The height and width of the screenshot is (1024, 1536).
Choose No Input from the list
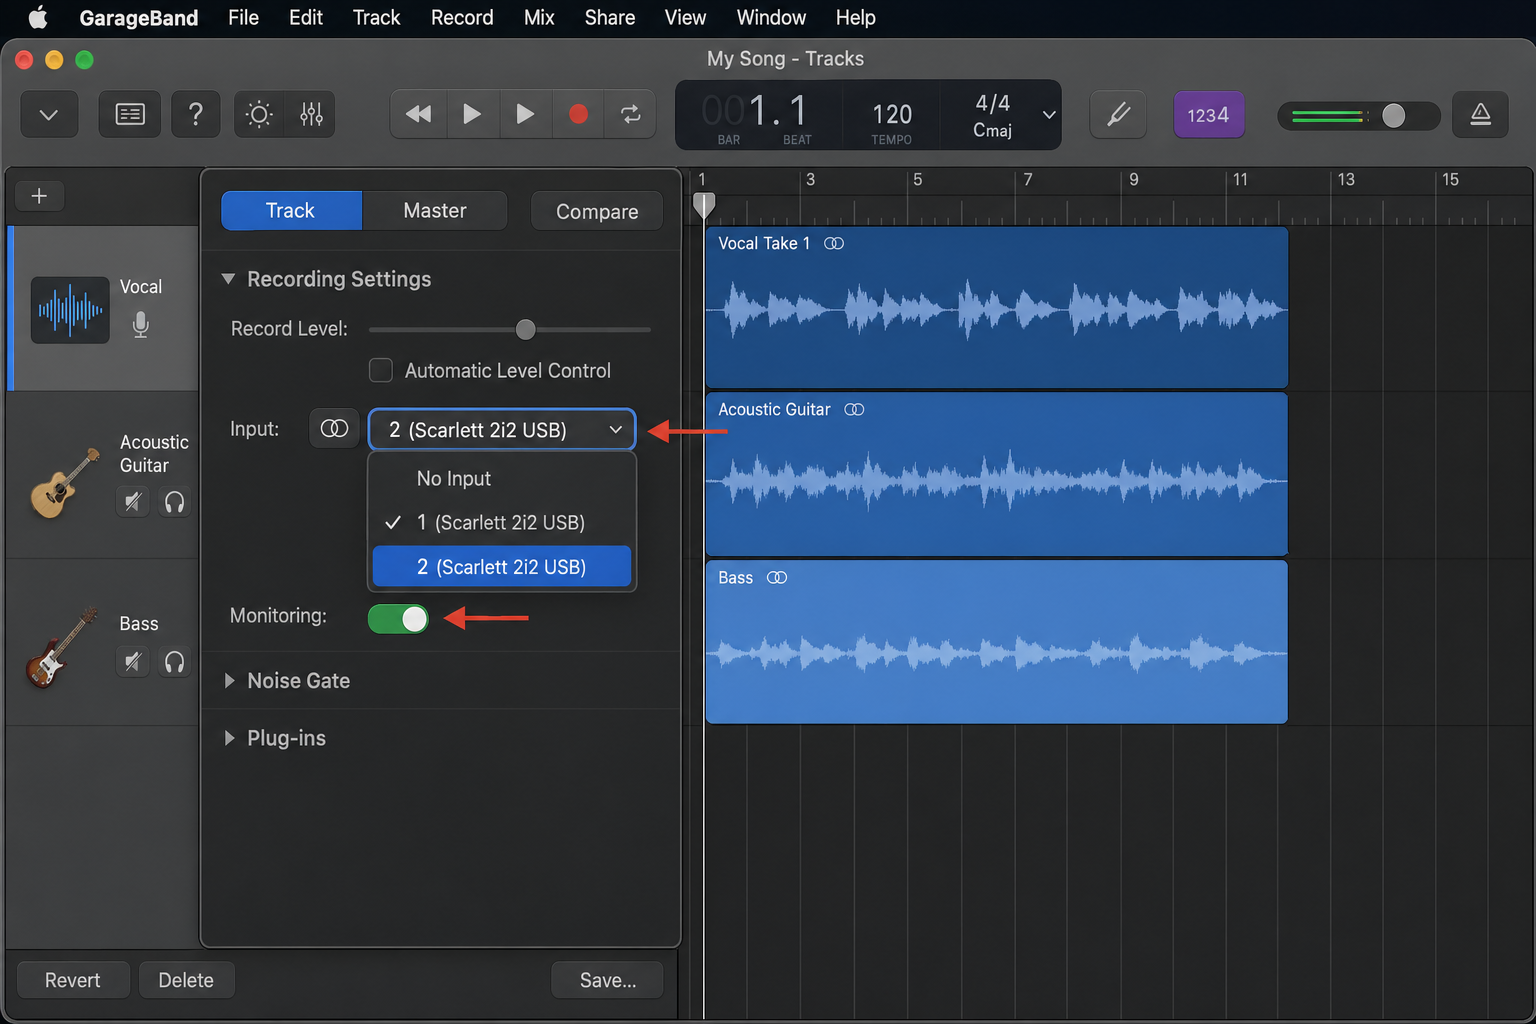click(502, 479)
